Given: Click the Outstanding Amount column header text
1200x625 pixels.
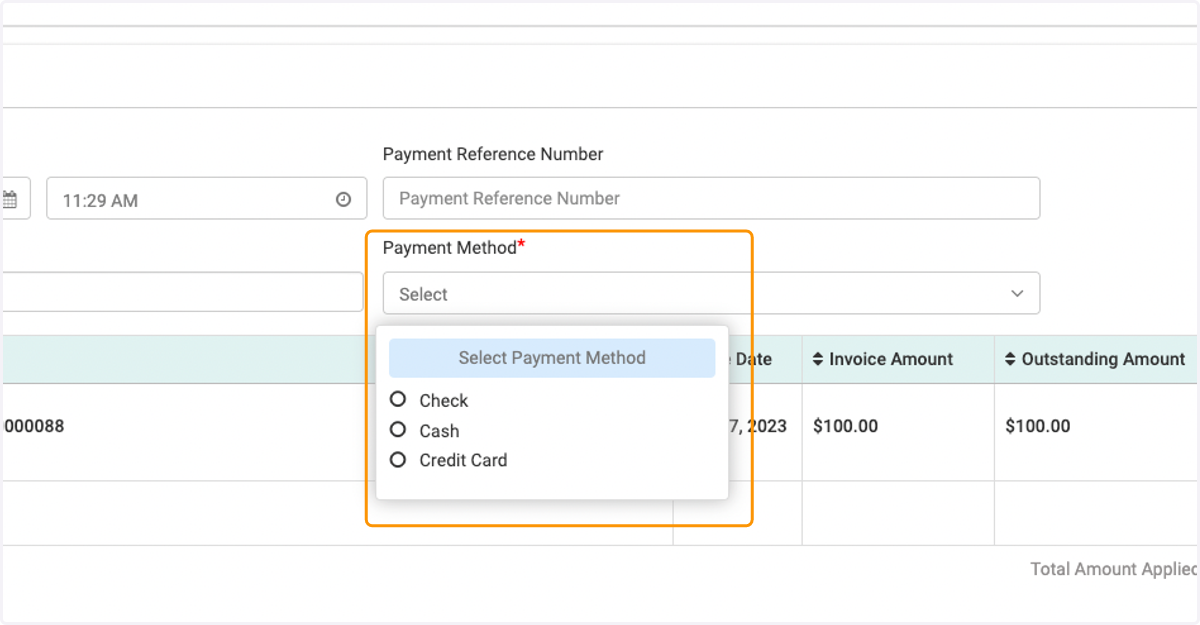Looking at the screenshot, I should [x=1103, y=359].
